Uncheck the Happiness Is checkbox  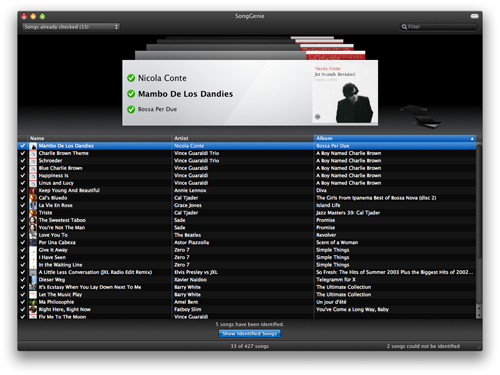pyautogui.click(x=23, y=176)
